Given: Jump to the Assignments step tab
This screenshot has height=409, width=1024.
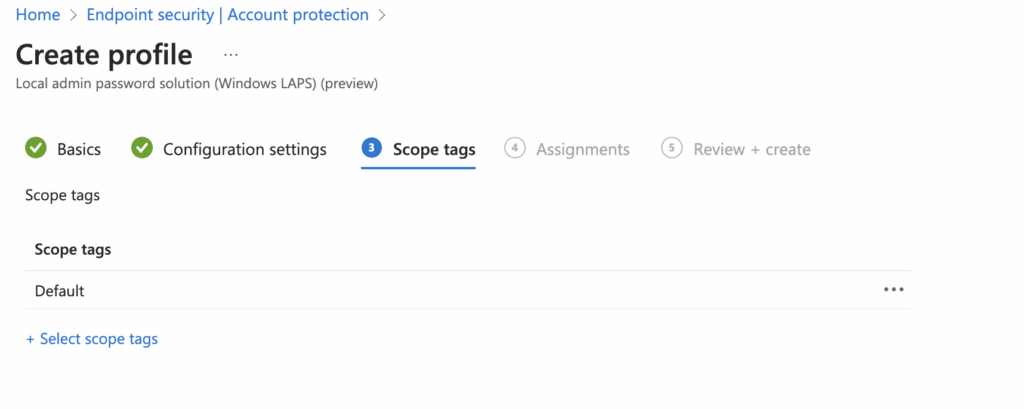Looking at the screenshot, I should [x=582, y=149].
